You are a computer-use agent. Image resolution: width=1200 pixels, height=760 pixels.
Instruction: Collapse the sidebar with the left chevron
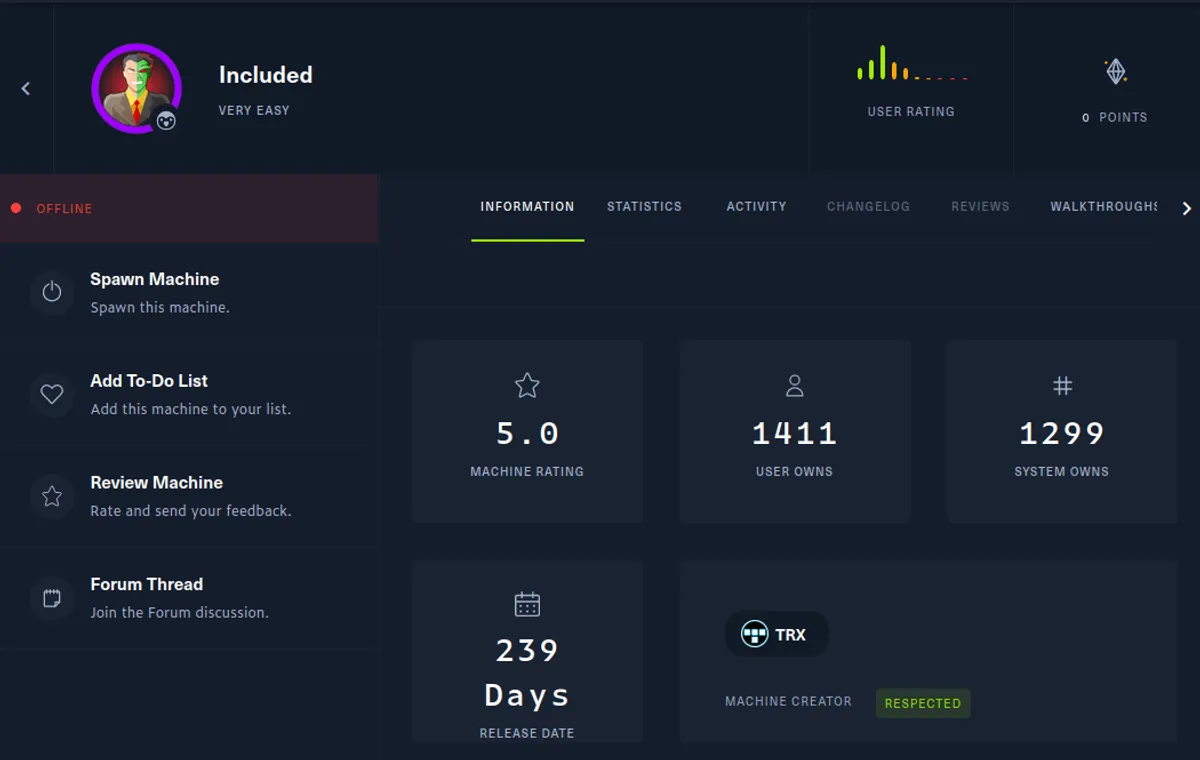(26, 88)
